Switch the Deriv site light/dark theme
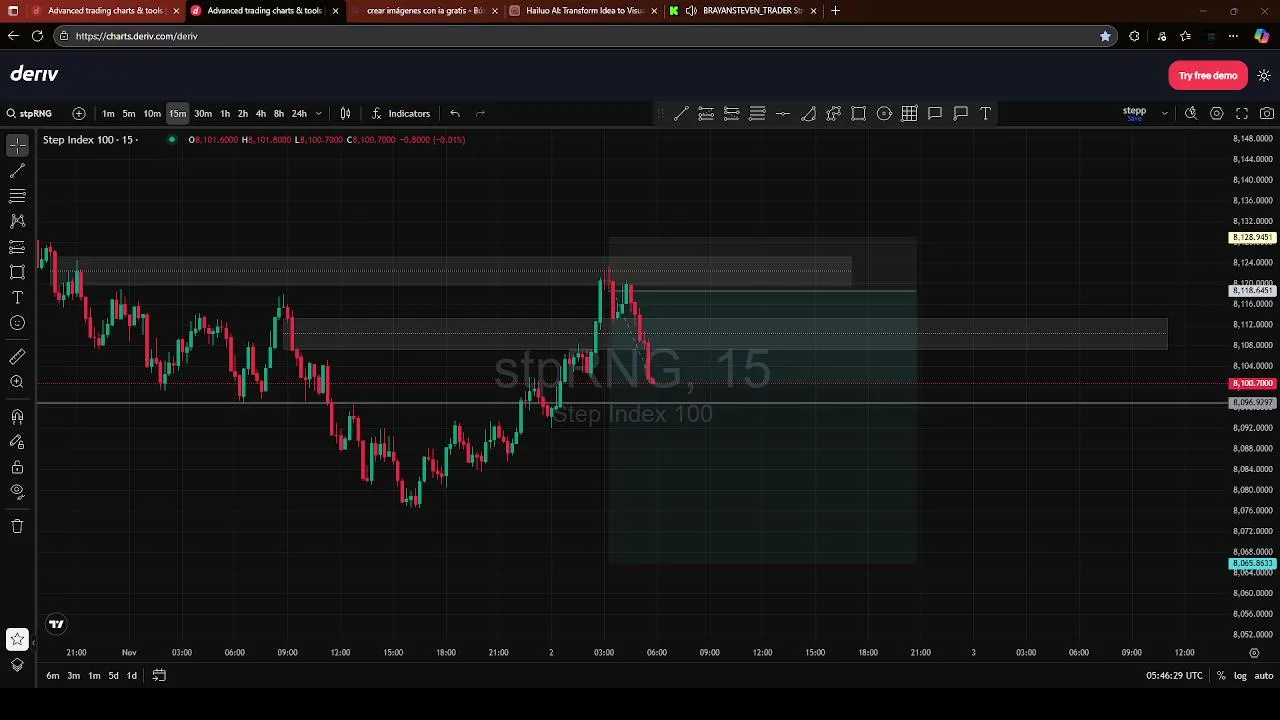 [1263, 76]
